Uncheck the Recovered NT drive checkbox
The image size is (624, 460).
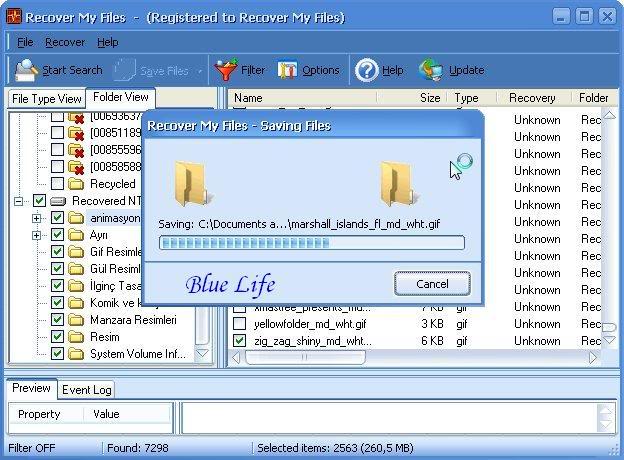click(39, 201)
